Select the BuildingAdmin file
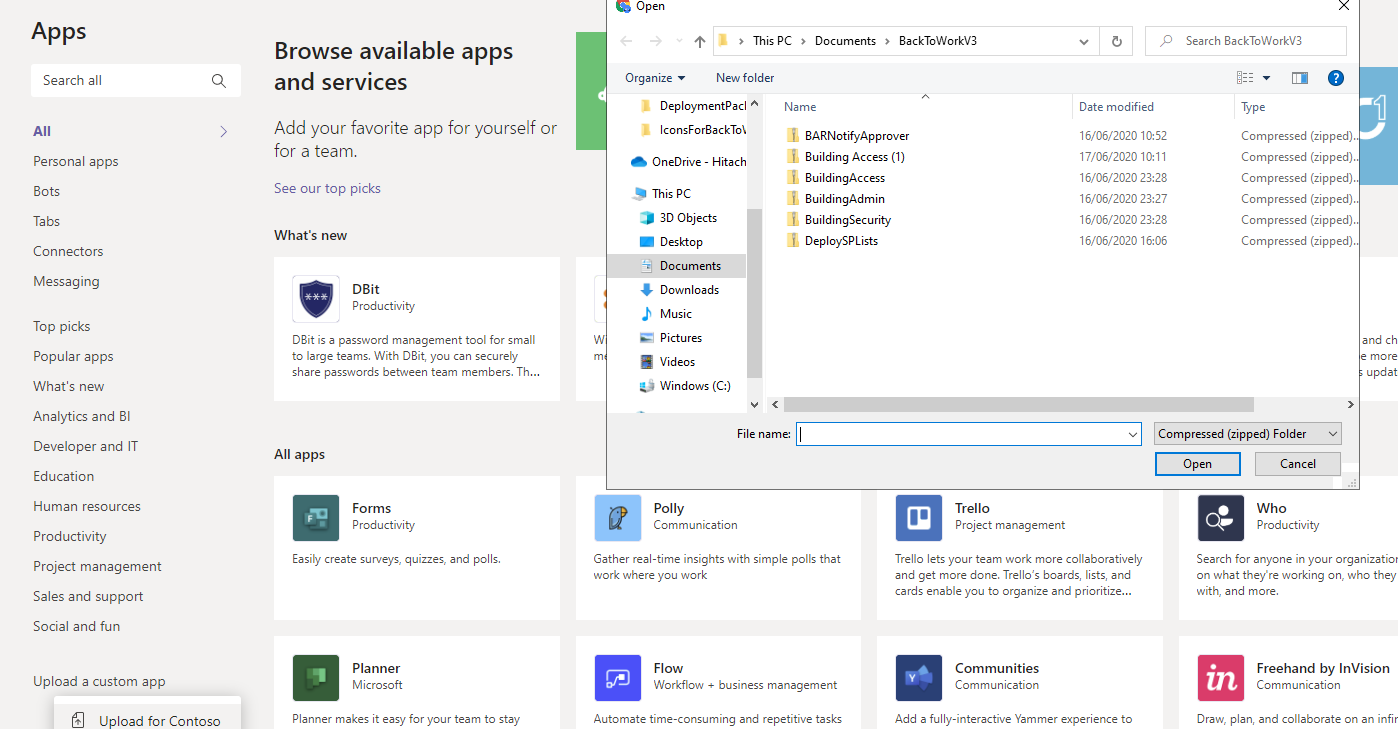This screenshot has height=729, width=1398. click(835, 199)
